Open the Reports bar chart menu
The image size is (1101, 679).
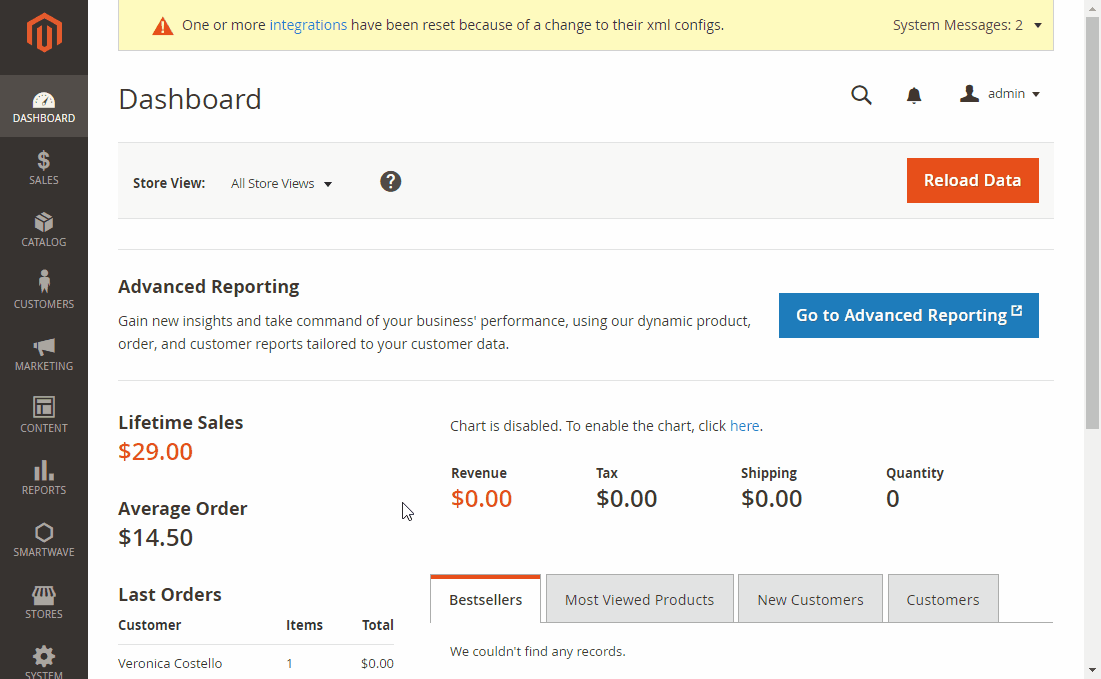pos(44,477)
